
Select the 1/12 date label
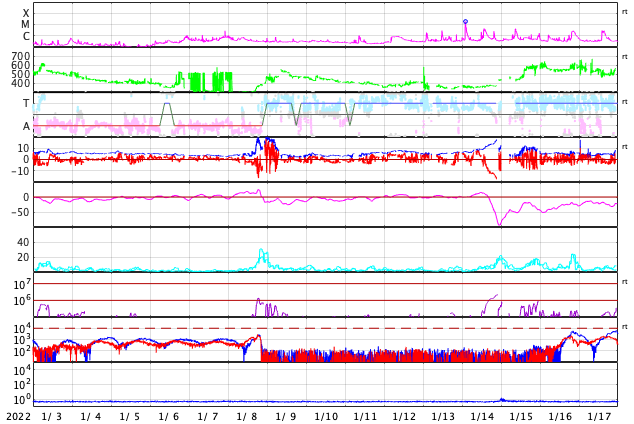point(404,416)
